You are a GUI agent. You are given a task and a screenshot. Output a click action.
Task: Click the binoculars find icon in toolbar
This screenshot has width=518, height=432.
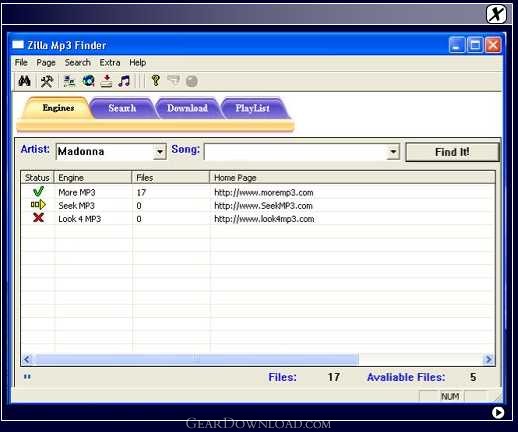pos(24,81)
